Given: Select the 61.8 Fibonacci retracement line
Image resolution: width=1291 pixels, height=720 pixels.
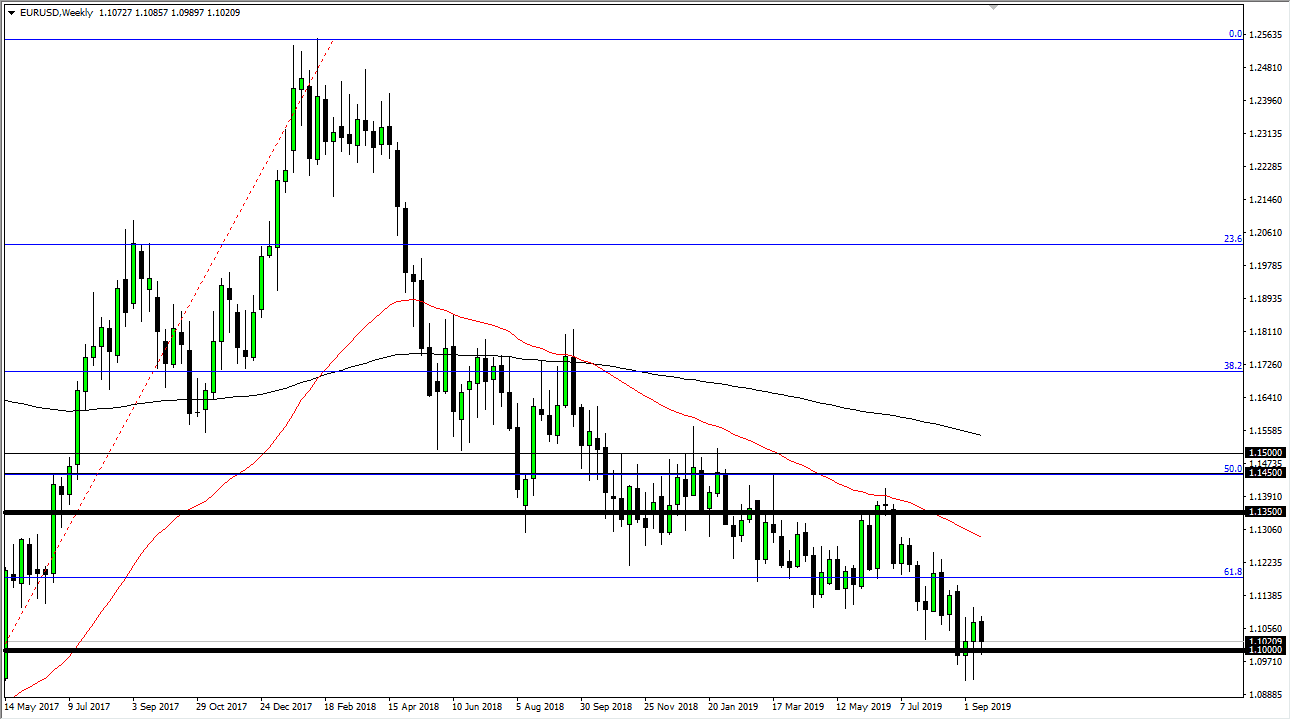Looking at the screenshot, I should [600, 578].
